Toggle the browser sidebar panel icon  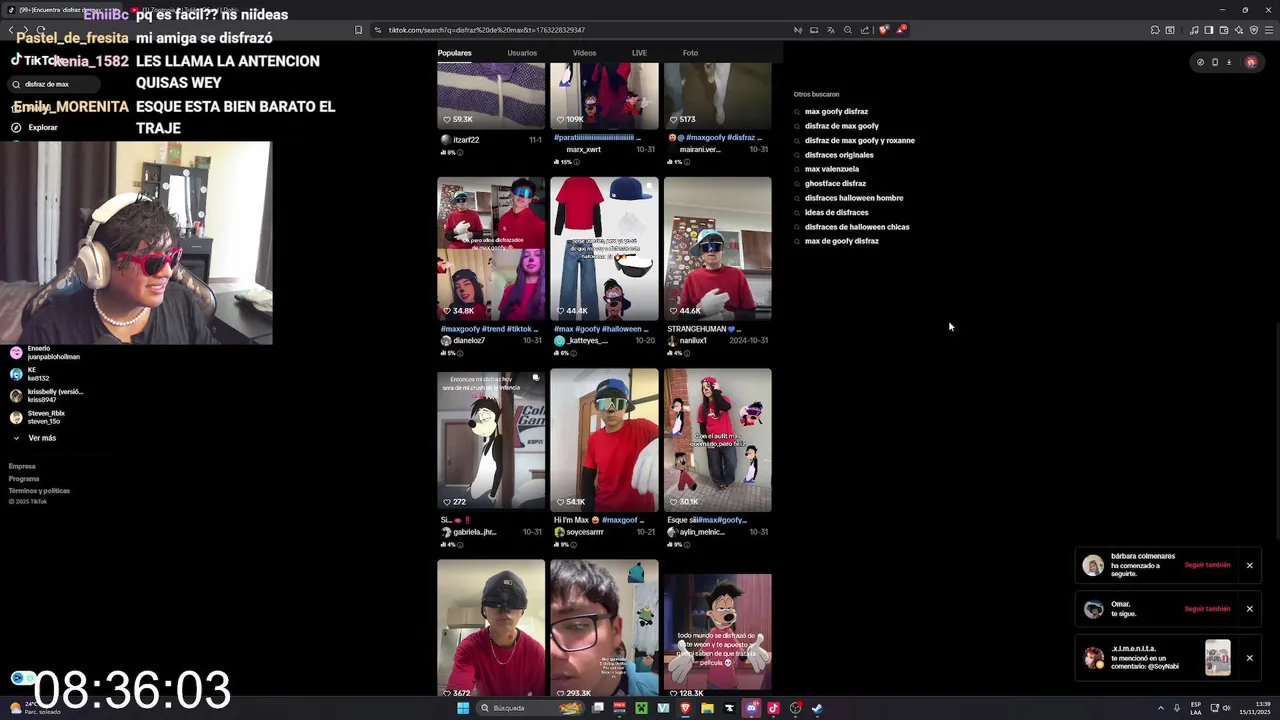click(x=1209, y=30)
